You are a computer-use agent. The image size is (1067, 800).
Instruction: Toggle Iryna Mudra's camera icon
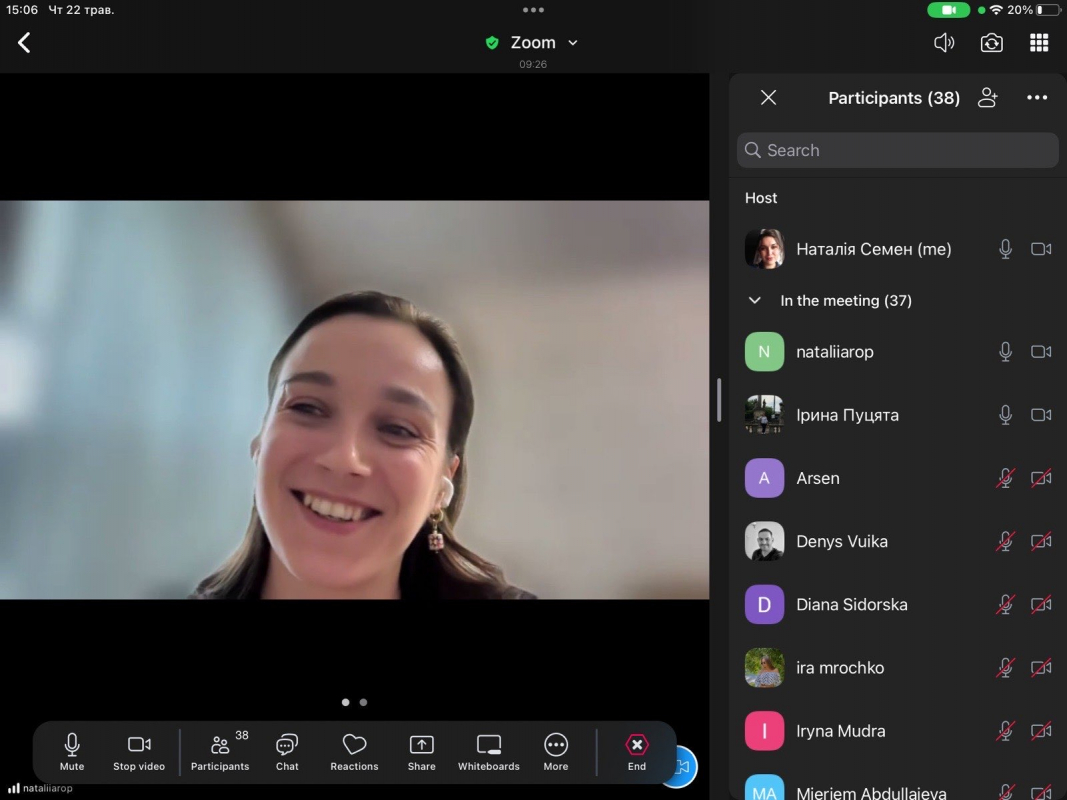click(x=1041, y=731)
